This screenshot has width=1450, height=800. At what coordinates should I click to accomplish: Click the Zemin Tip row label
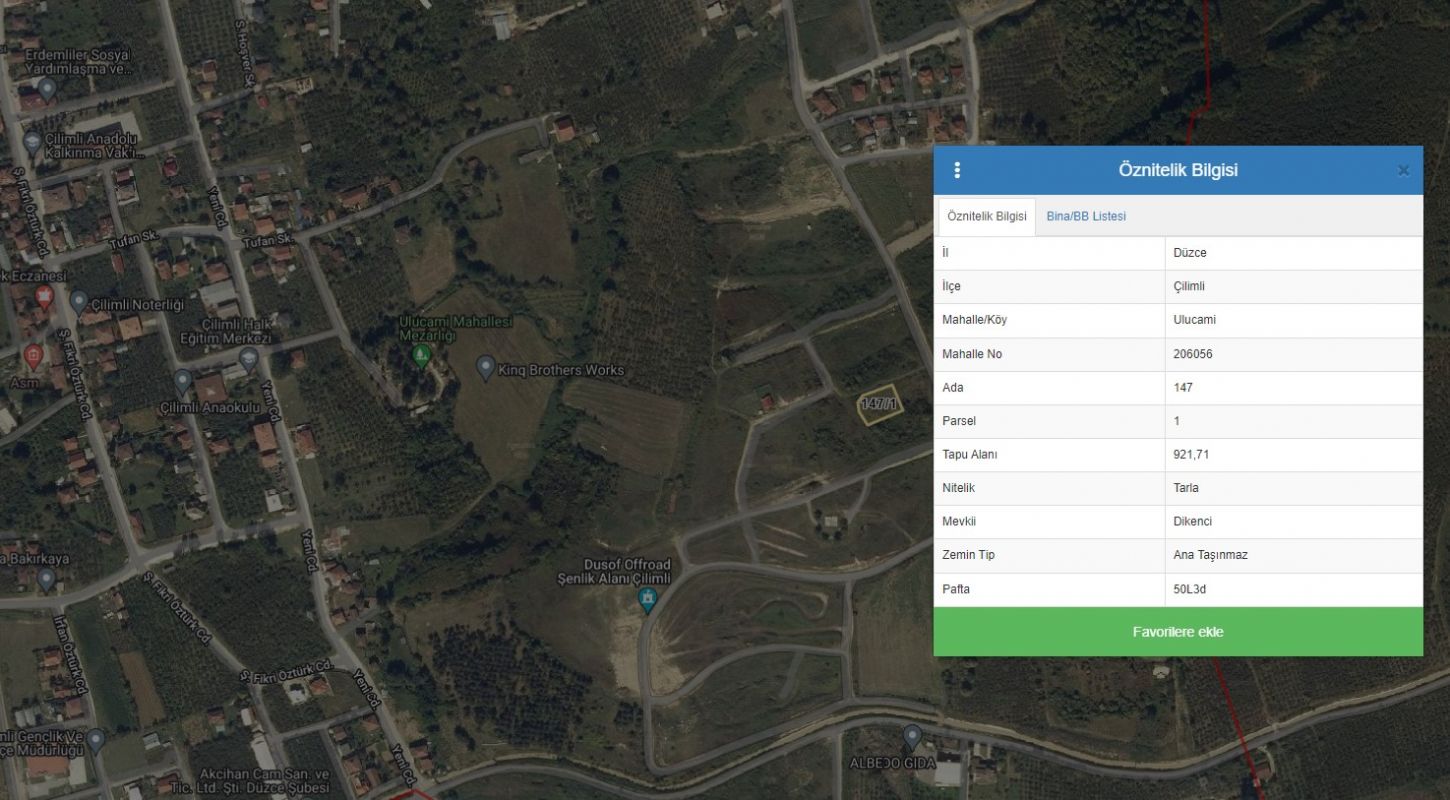coord(968,555)
